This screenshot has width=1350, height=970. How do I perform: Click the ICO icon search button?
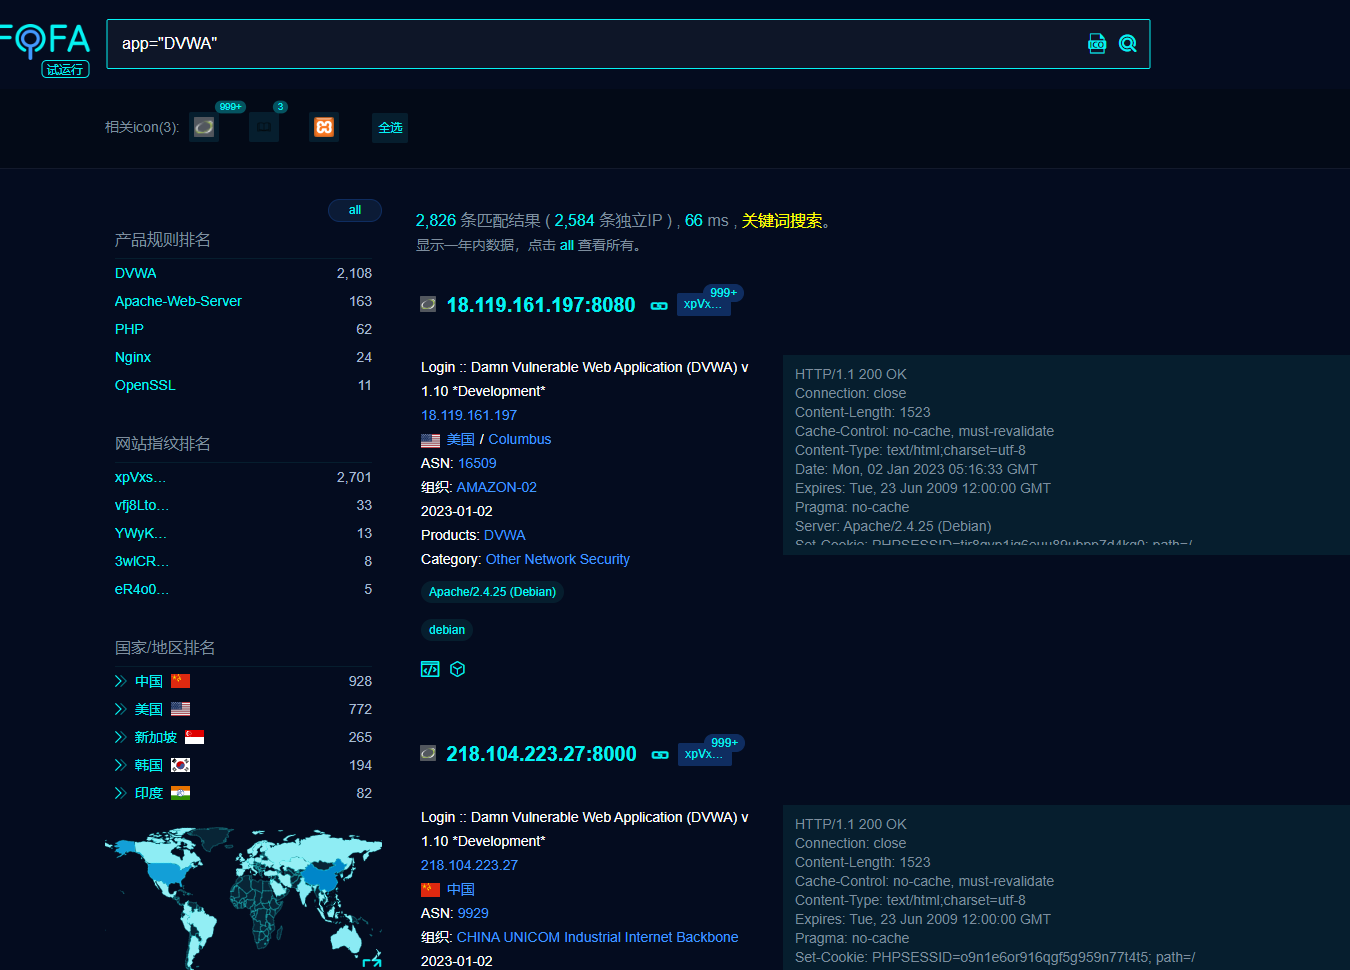click(1097, 44)
